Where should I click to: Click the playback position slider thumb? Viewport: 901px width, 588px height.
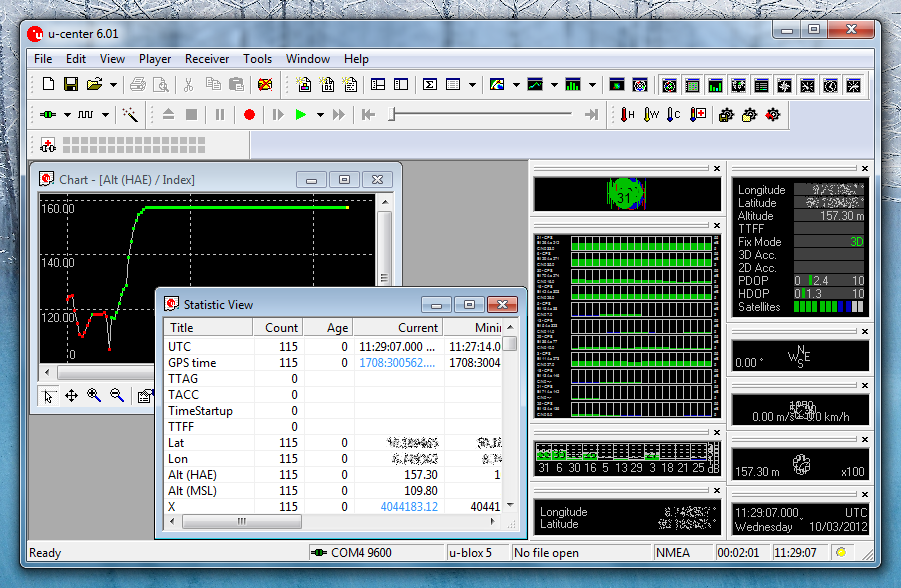(x=392, y=115)
